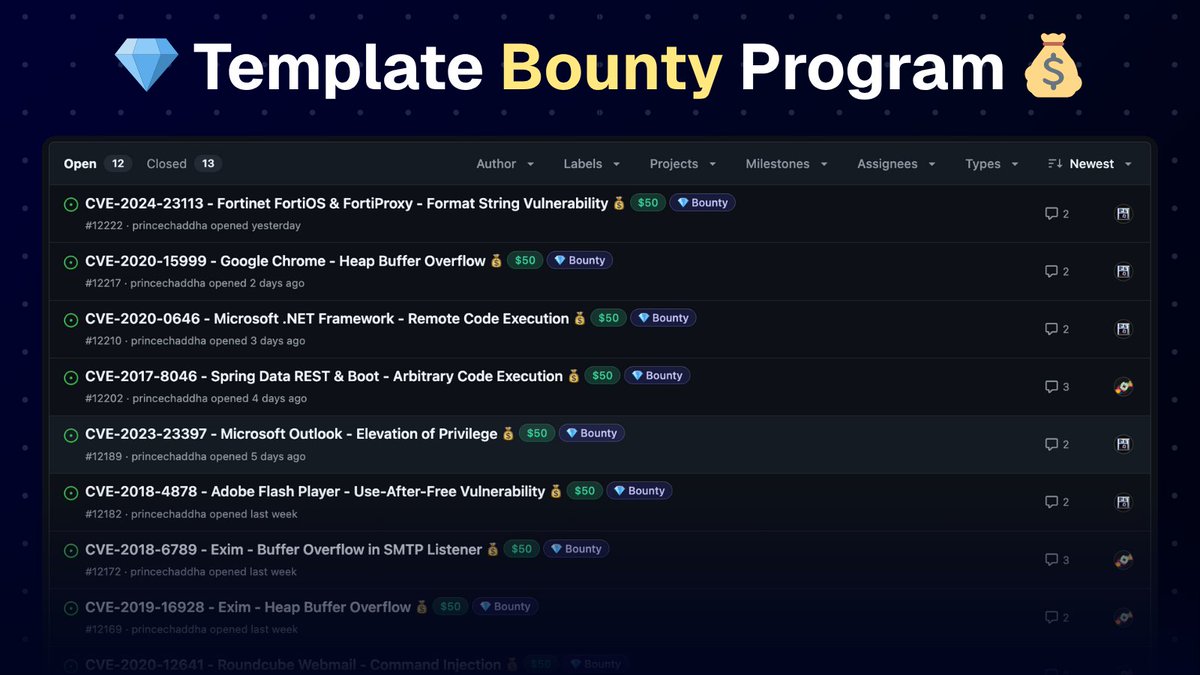Open the CVE-2020-0646 Microsoft .NET Framework issue
This screenshot has height=675, width=1200.
pyautogui.click(x=327, y=319)
